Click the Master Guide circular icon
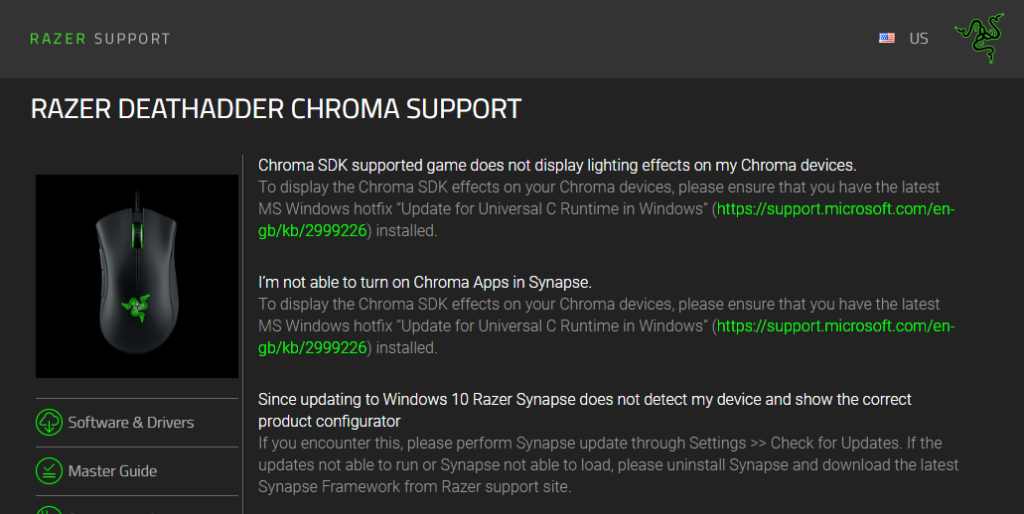Viewport: 1024px width, 514px height. (49, 471)
